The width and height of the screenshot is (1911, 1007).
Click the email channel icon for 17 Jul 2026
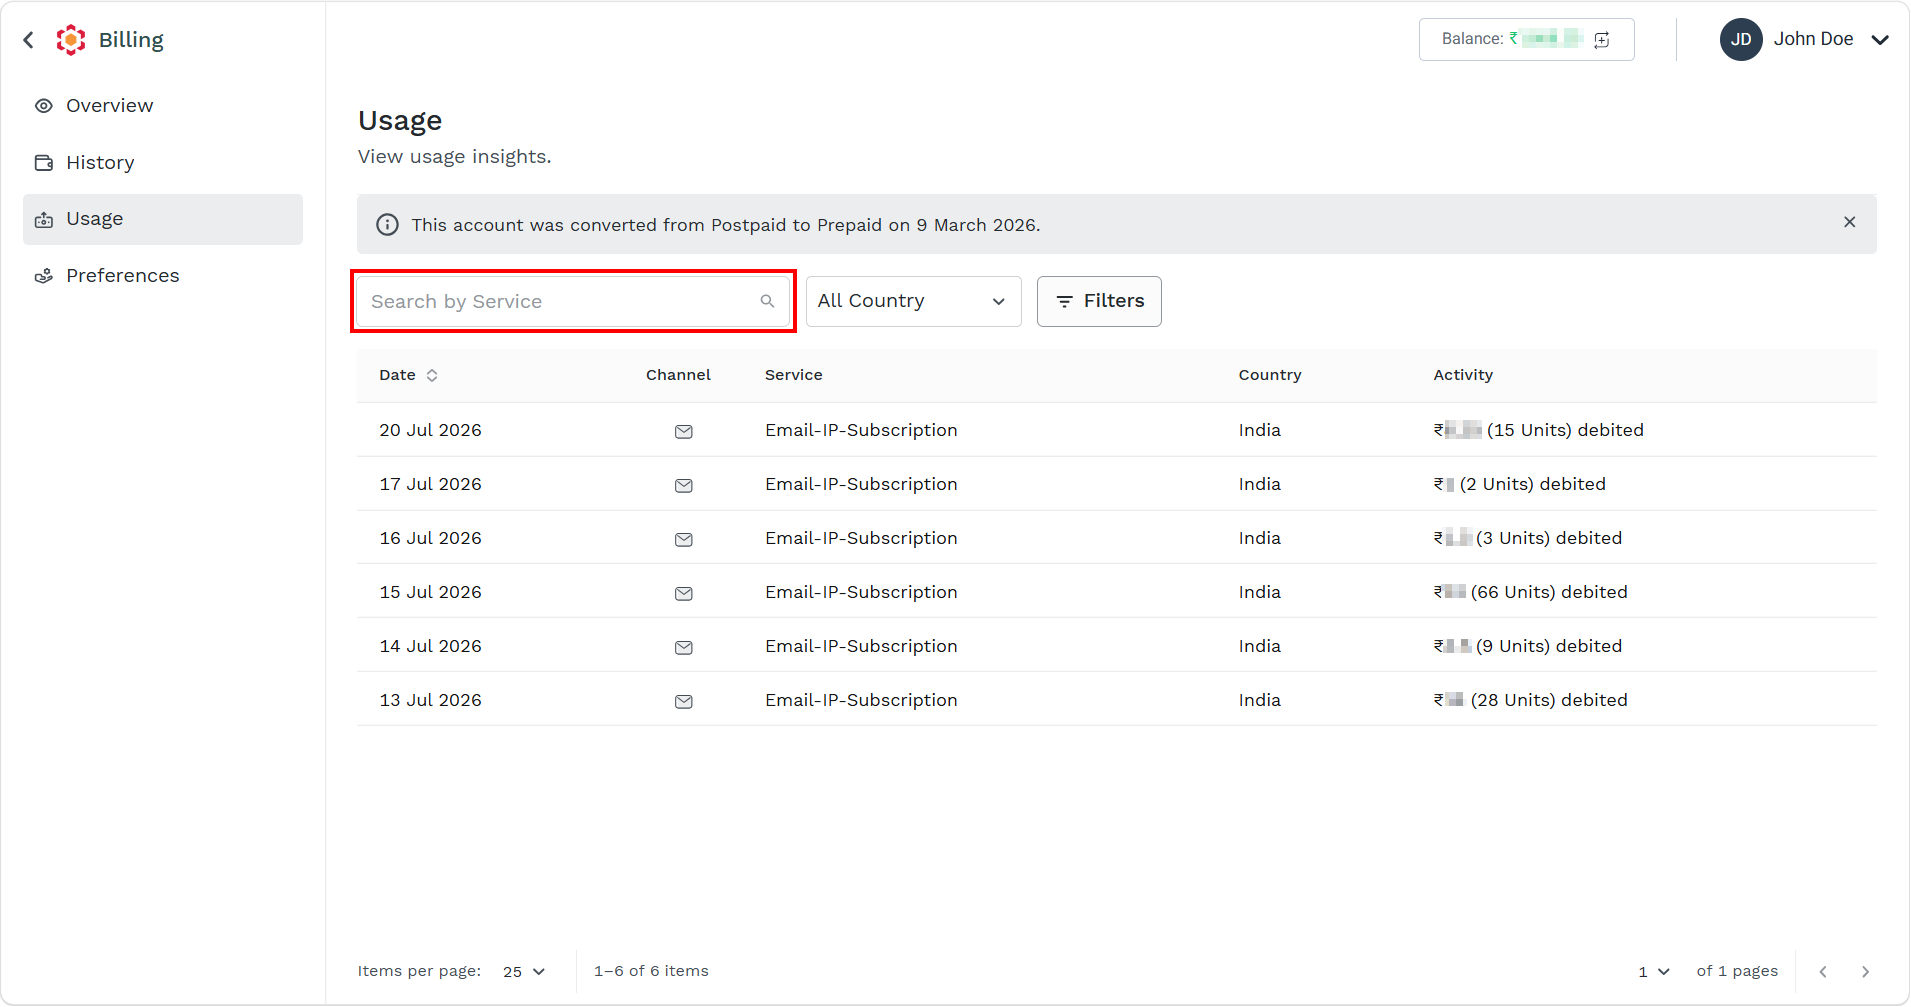[x=684, y=485]
